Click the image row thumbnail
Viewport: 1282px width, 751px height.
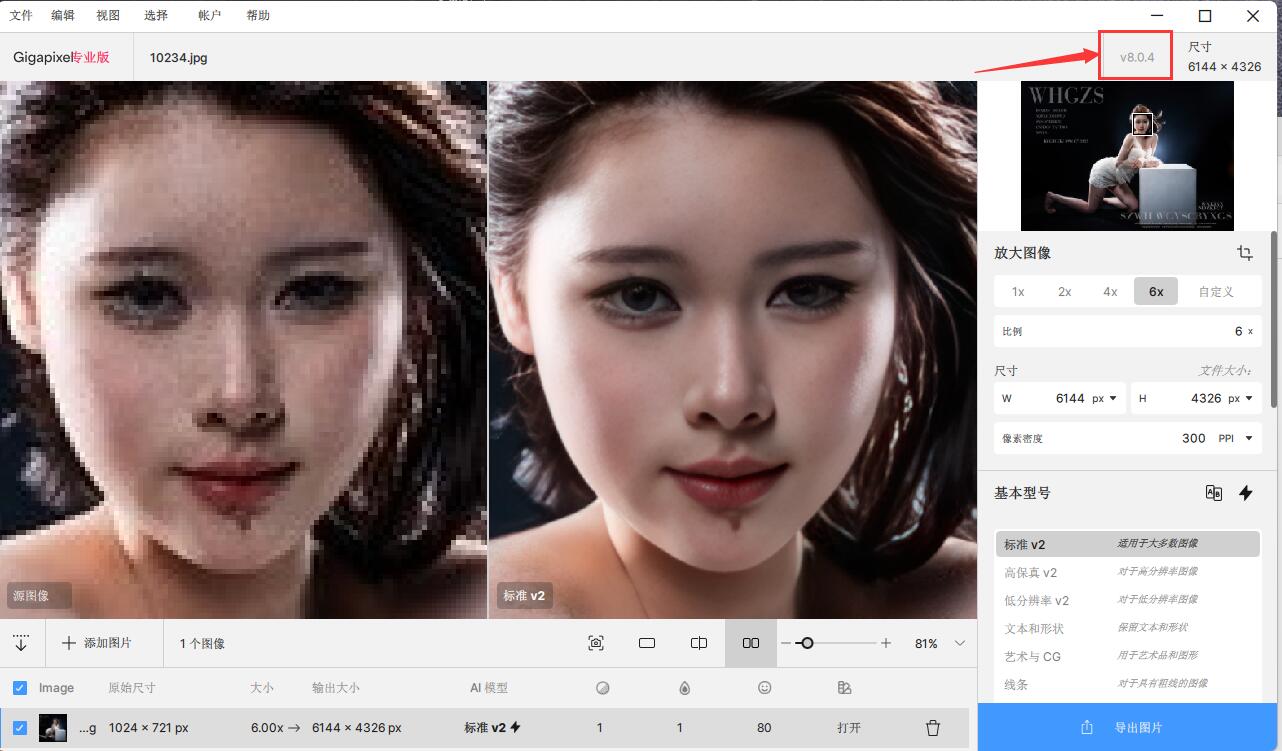coord(53,728)
